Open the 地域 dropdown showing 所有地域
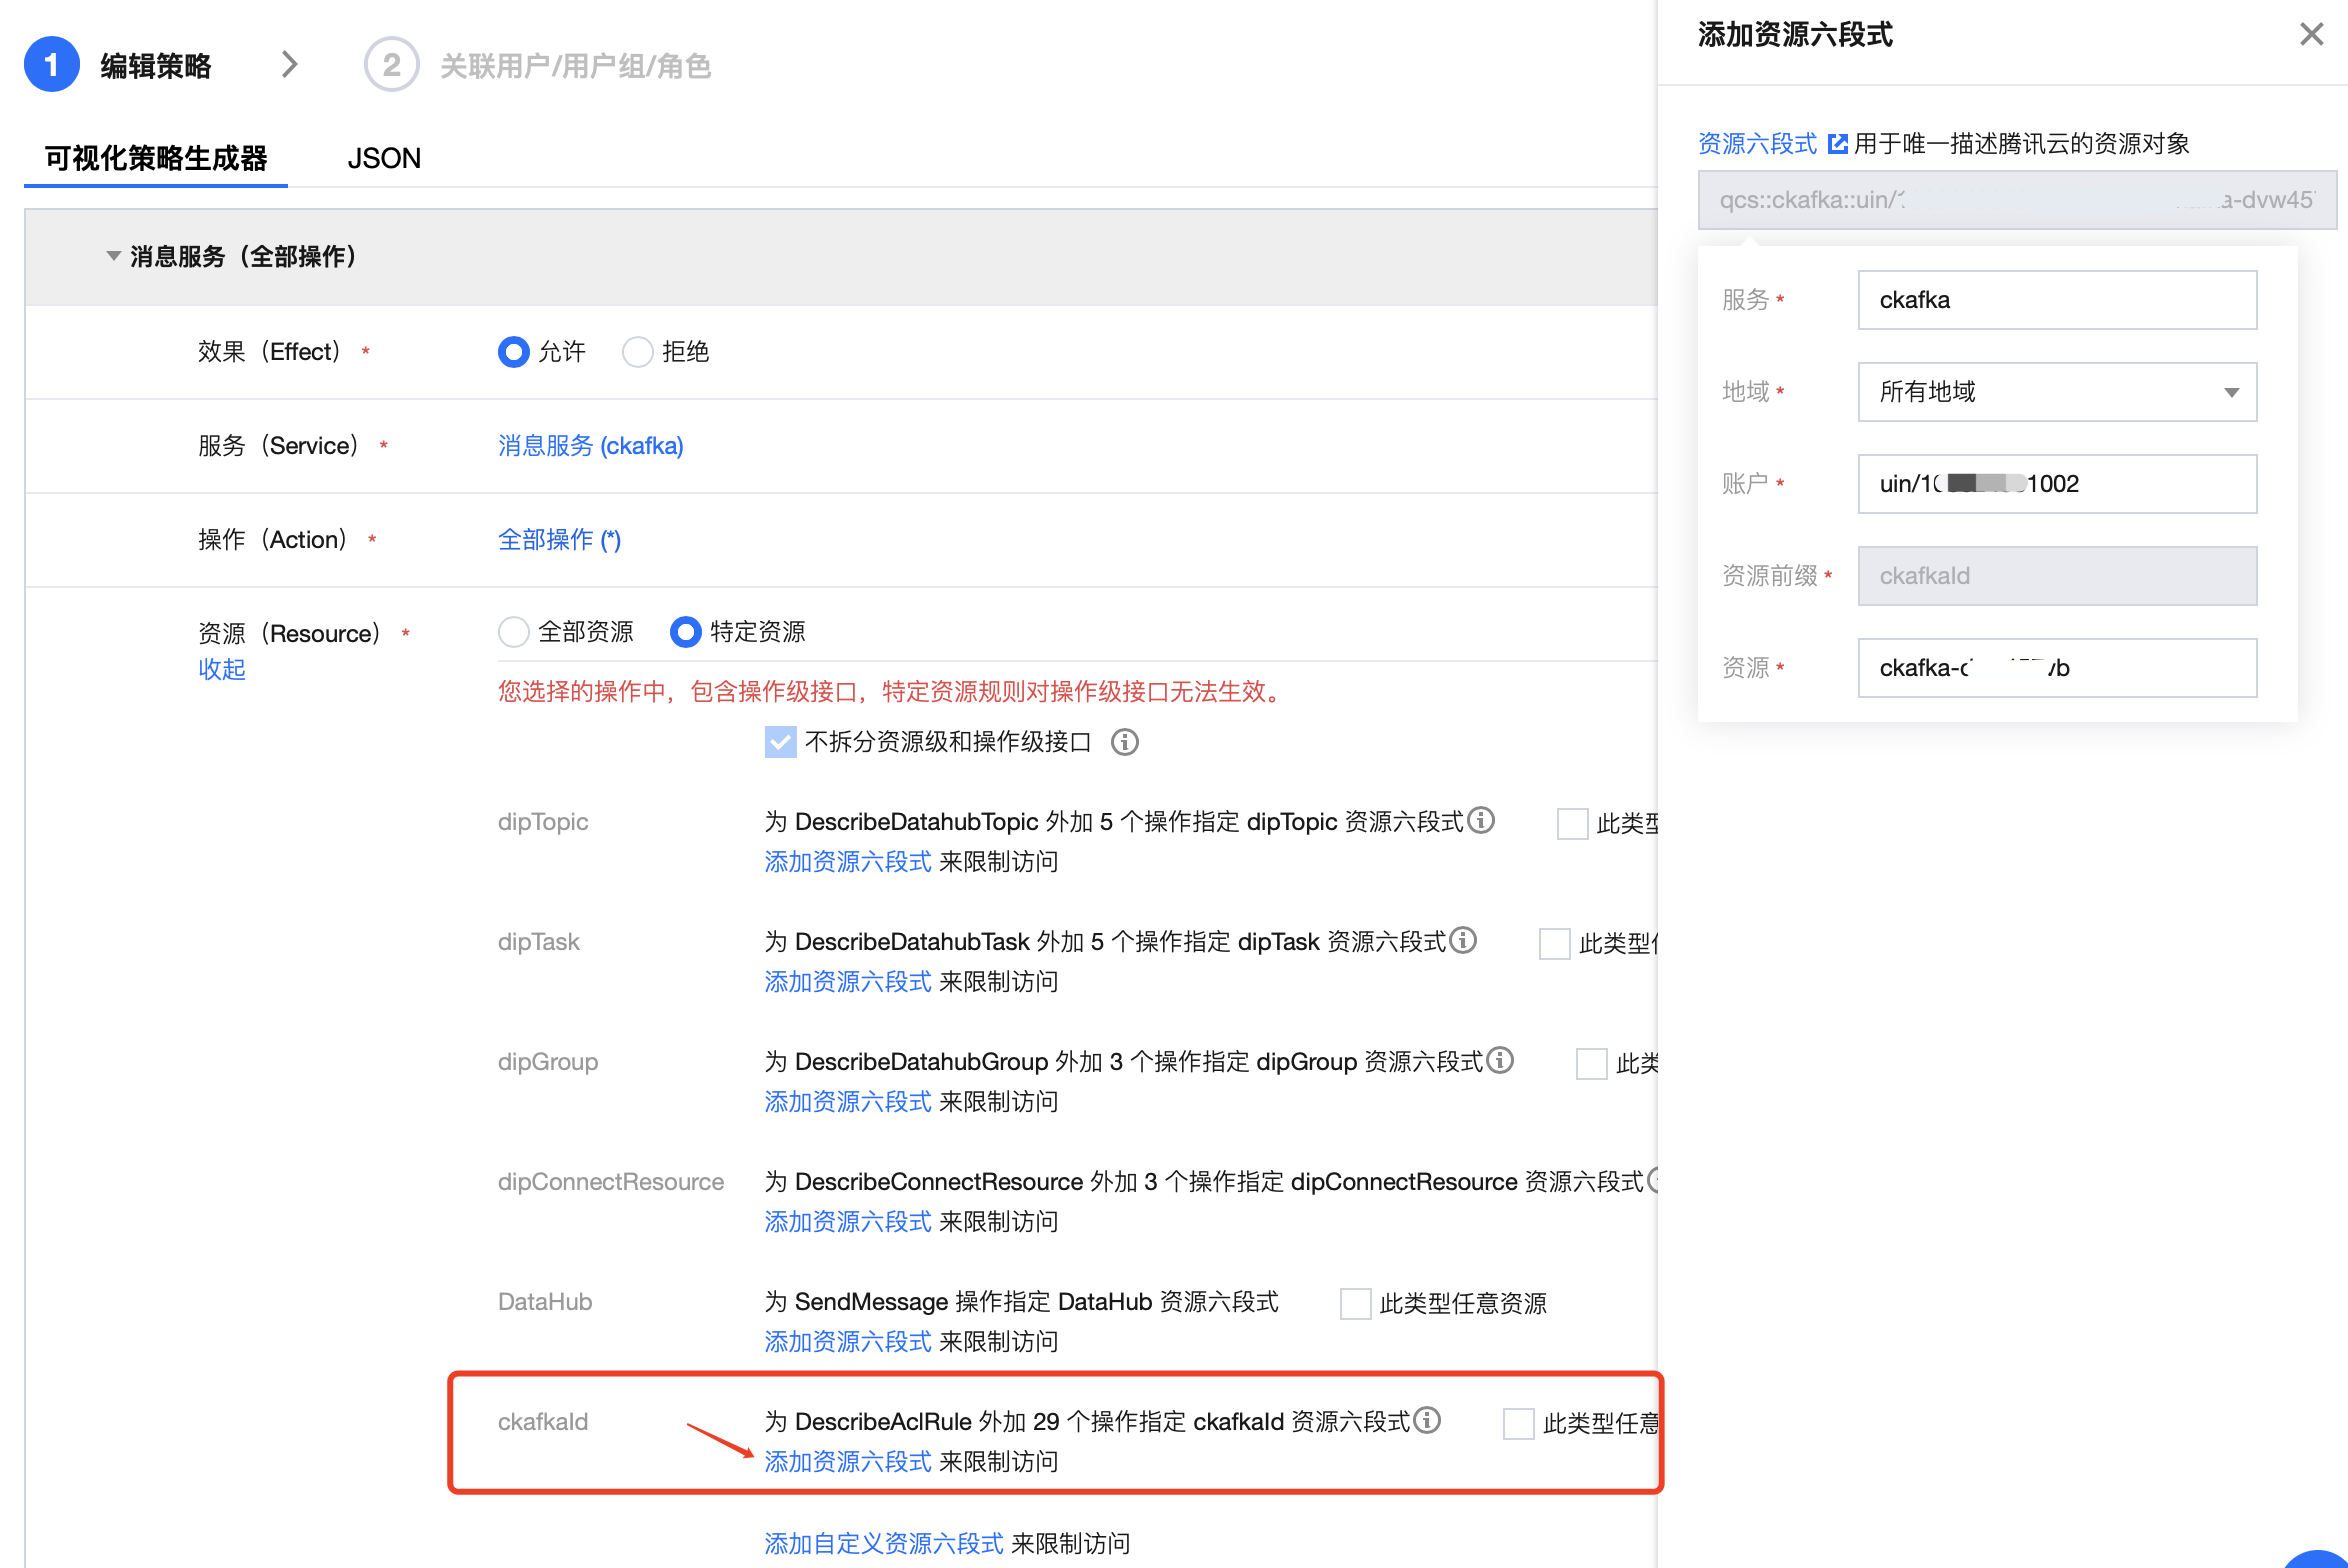This screenshot has height=1568, width=2348. pyautogui.click(x=2056, y=392)
